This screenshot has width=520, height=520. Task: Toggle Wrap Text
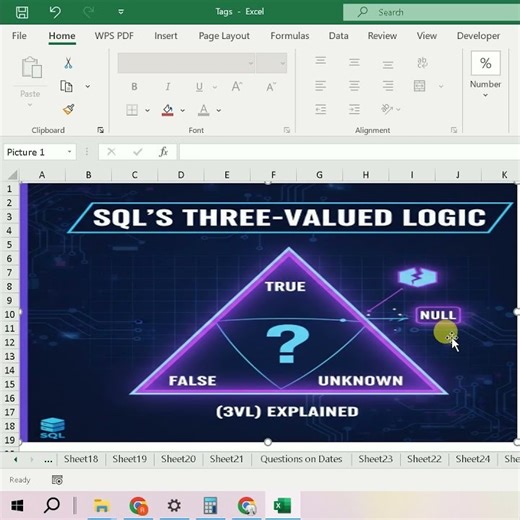[422, 63]
